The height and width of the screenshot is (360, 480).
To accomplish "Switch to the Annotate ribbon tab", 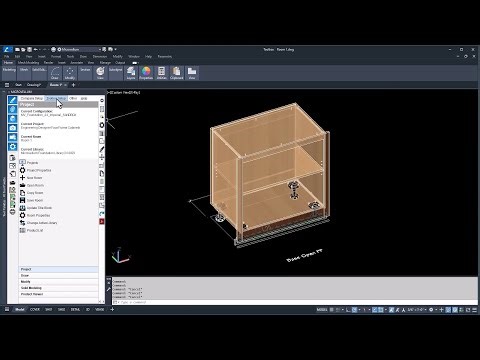I will pyautogui.click(x=76, y=63).
